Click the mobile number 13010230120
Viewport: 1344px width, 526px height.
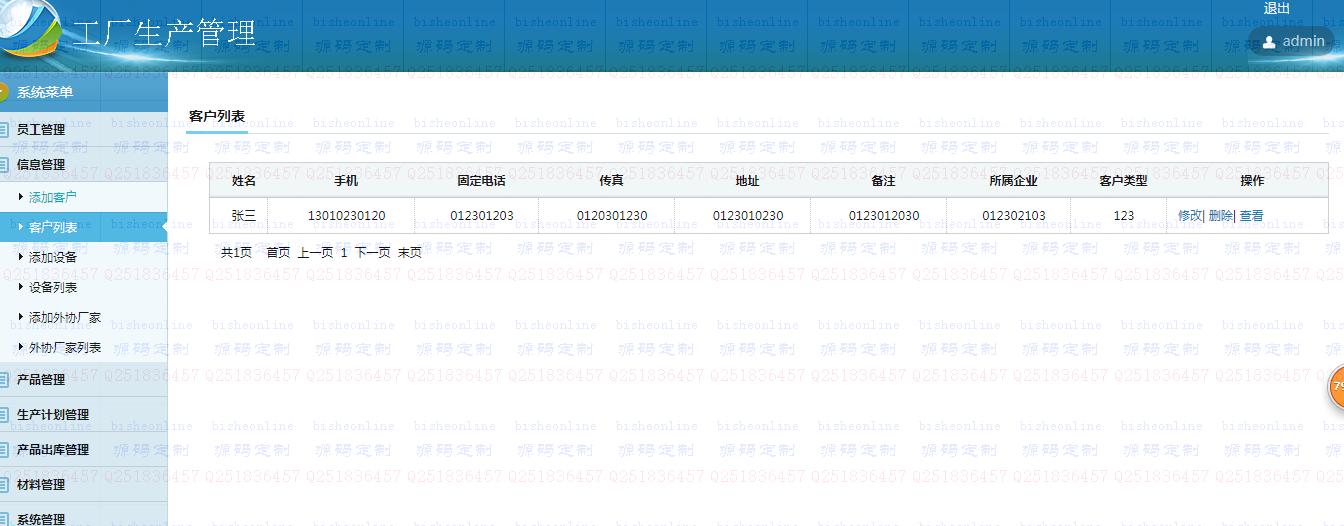coord(346,215)
